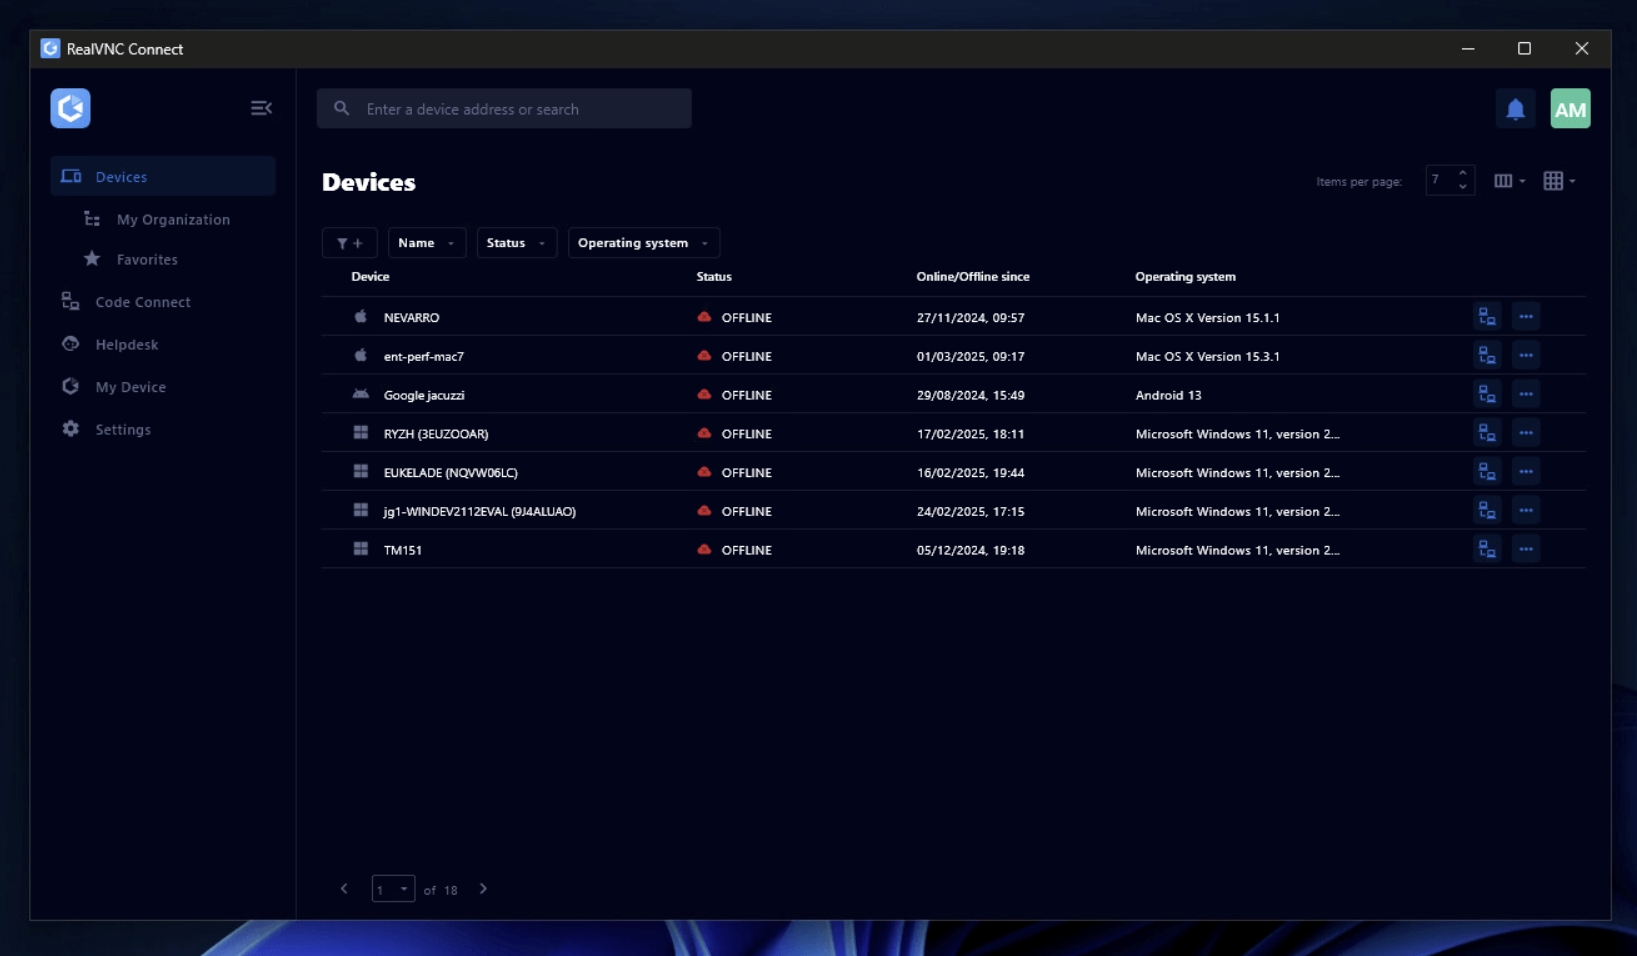Open the columns chooser icon
The height and width of the screenshot is (956, 1637).
click(x=1508, y=181)
